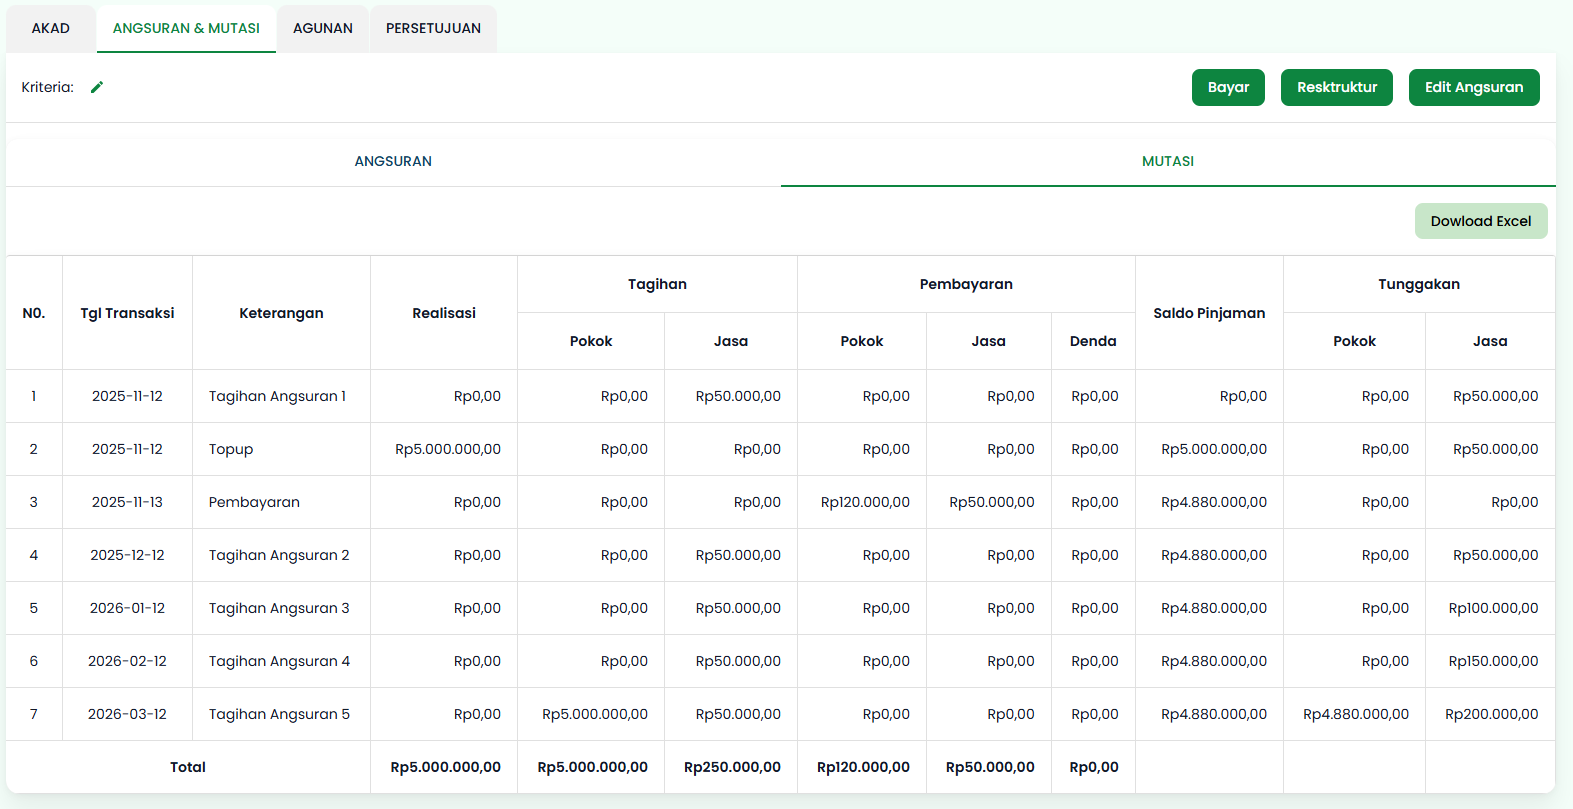Click the Denda column header under Pembayaran
The height and width of the screenshot is (809, 1573).
tap(1092, 341)
